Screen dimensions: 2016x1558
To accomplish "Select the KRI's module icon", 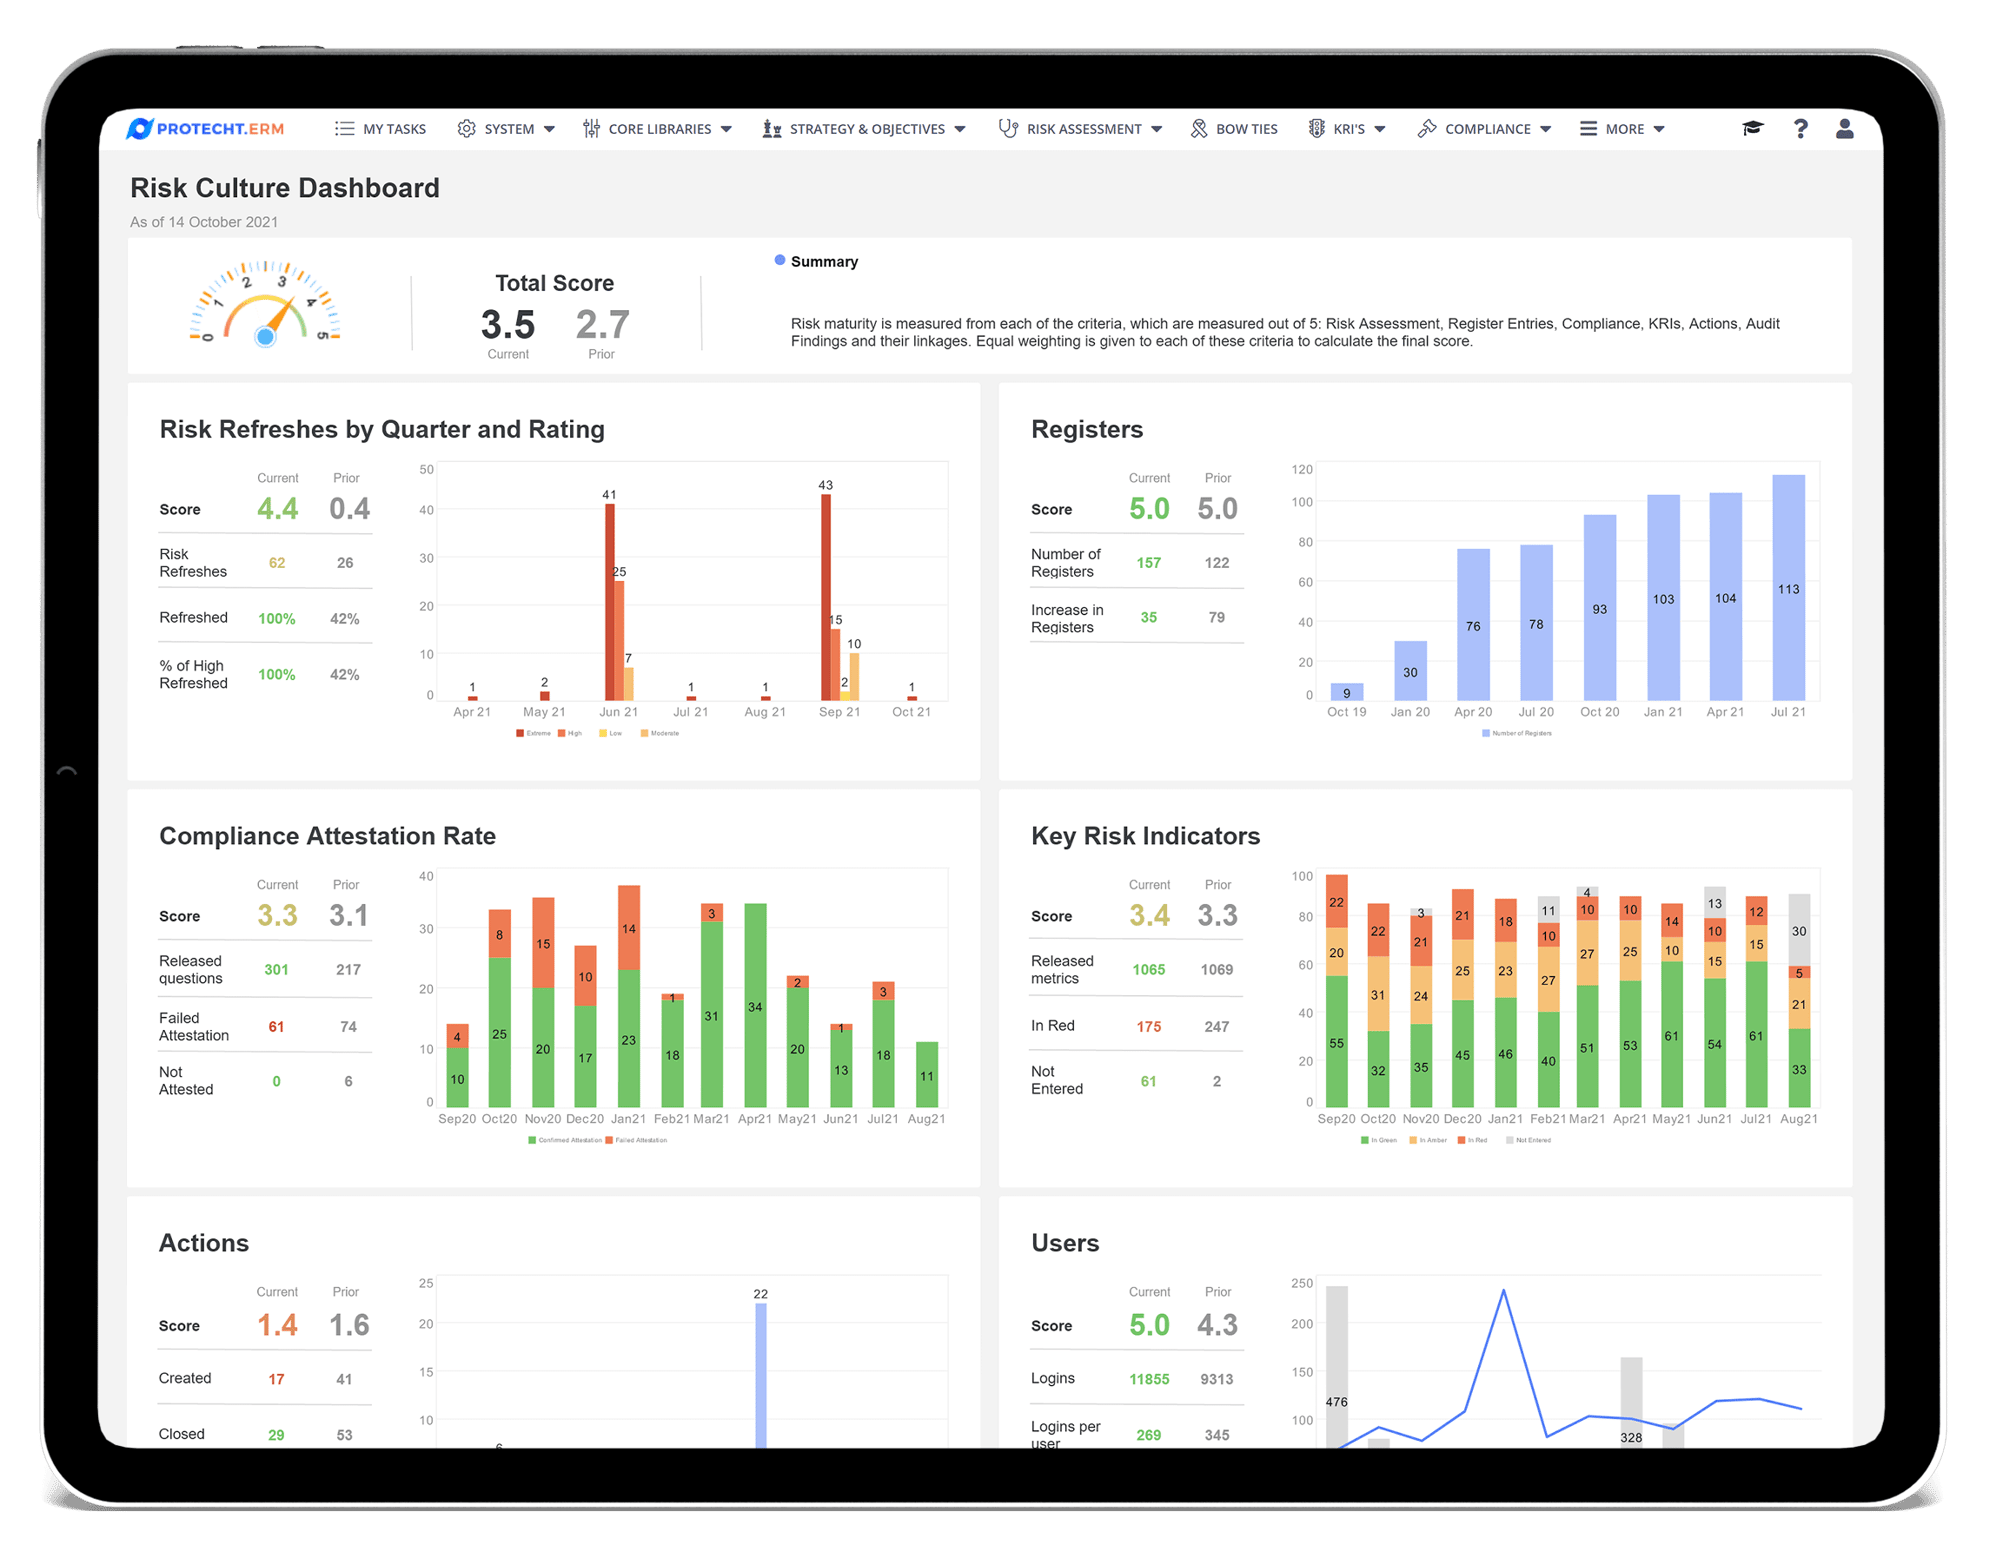I will [1317, 128].
